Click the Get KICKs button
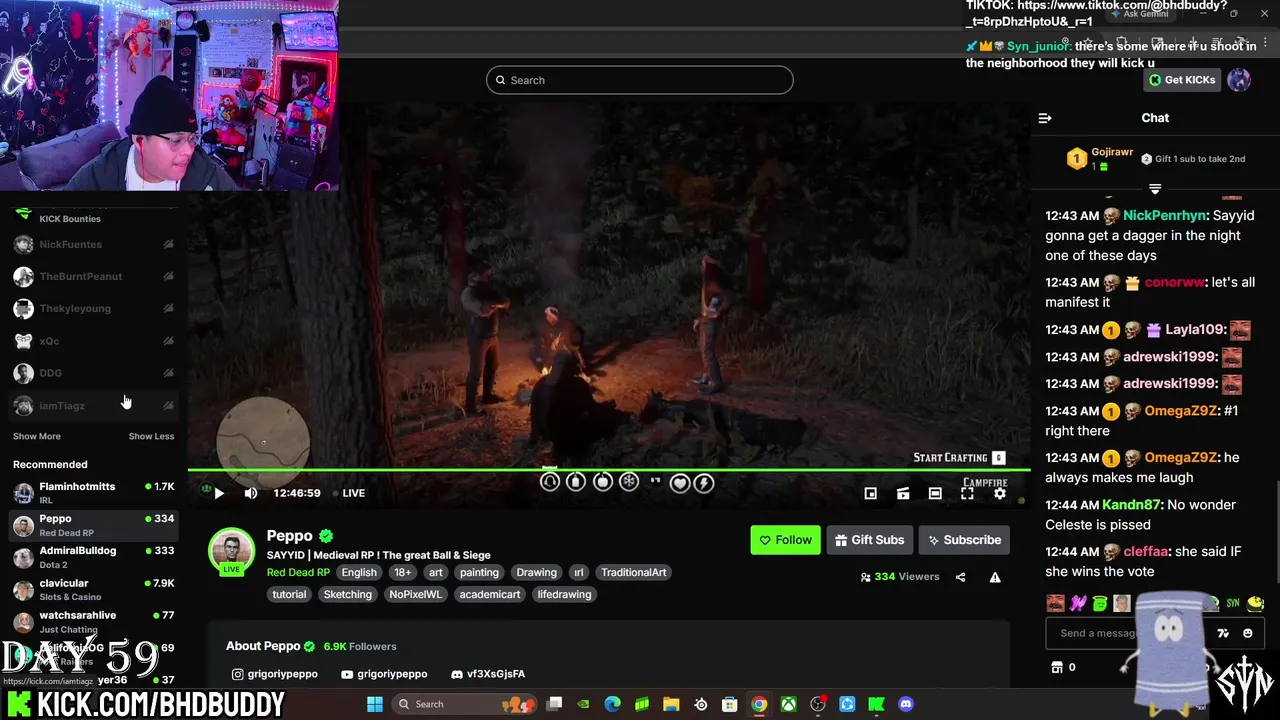The height and width of the screenshot is (720, 1280). (x=1181, y=80)
